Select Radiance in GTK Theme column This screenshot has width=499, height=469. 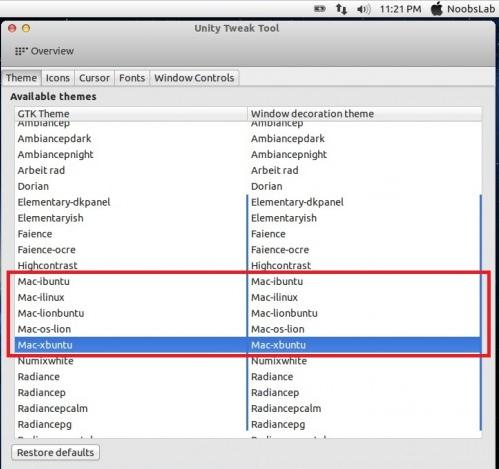tap(131, 377)
